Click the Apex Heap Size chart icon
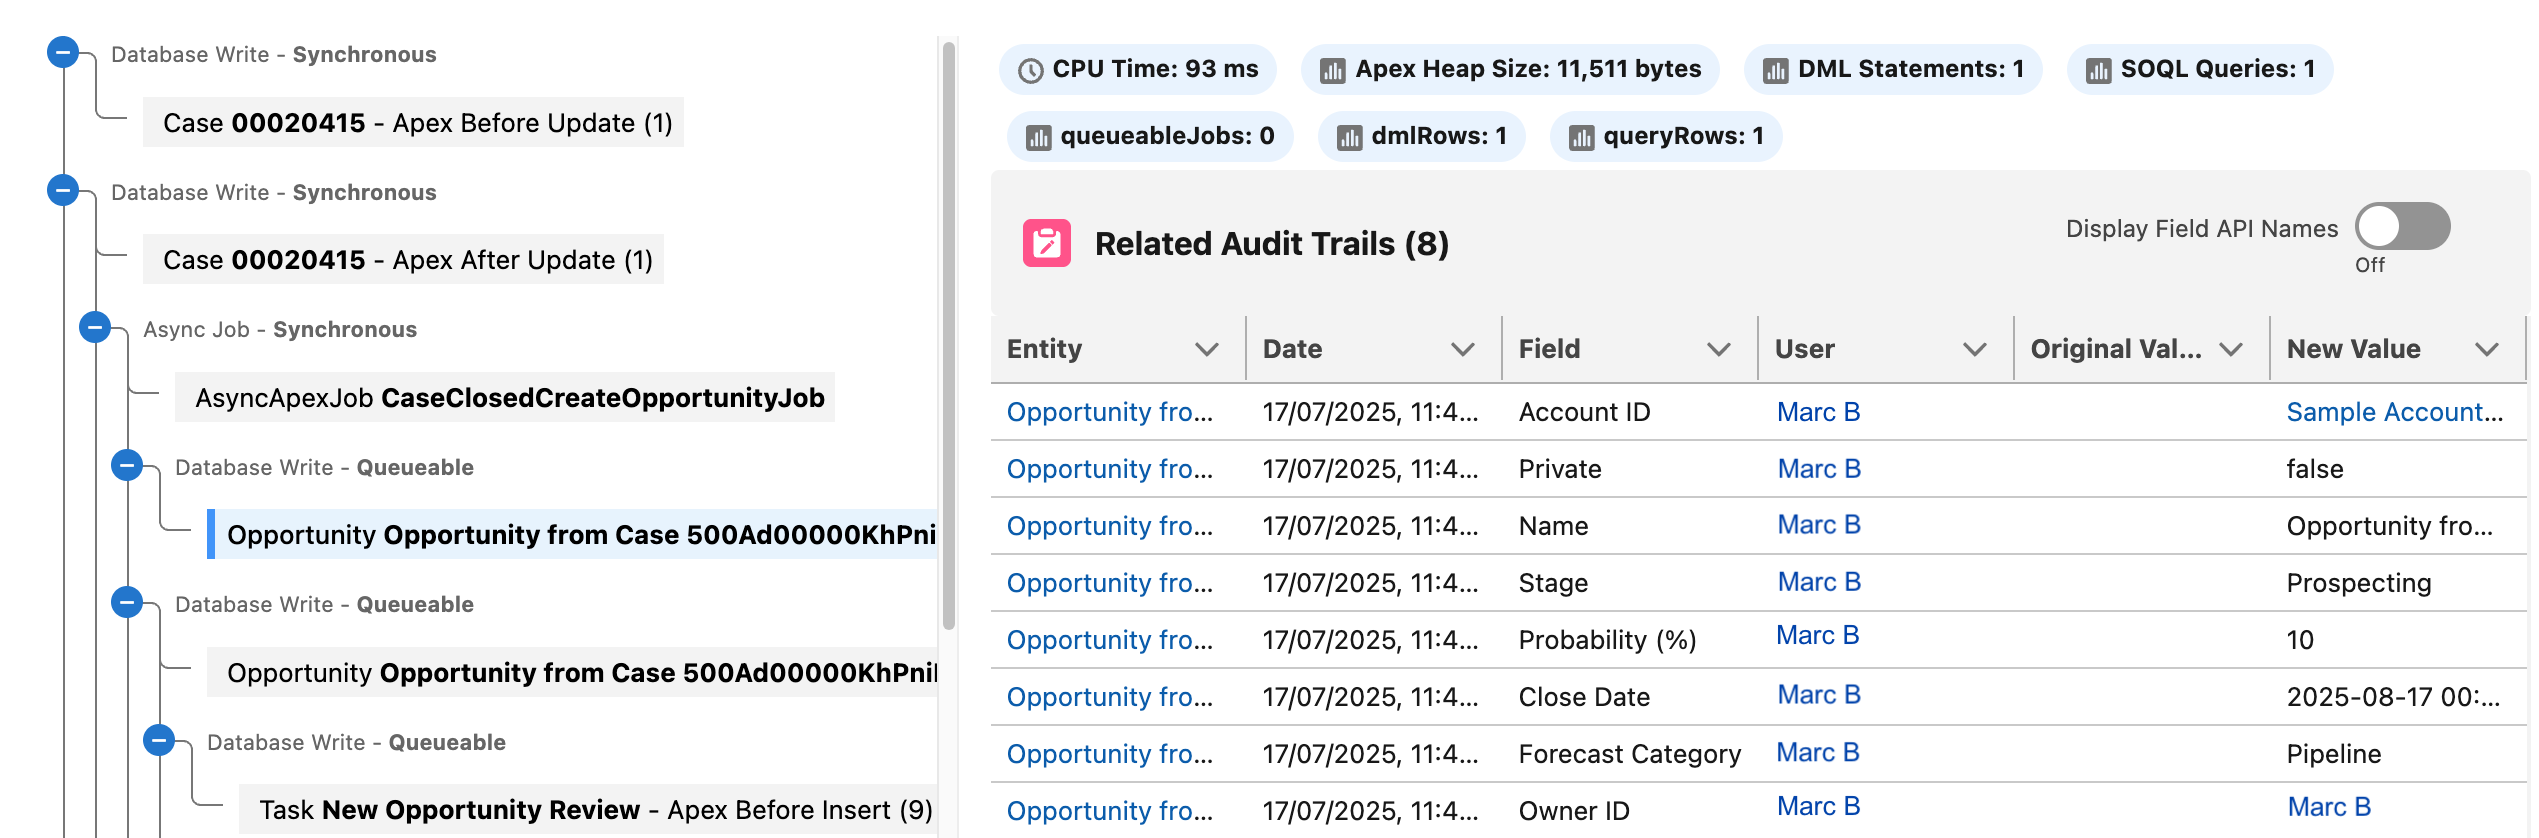This screenshot has width=2539, height=838. pyautogui.click(x=1332, y=70)
